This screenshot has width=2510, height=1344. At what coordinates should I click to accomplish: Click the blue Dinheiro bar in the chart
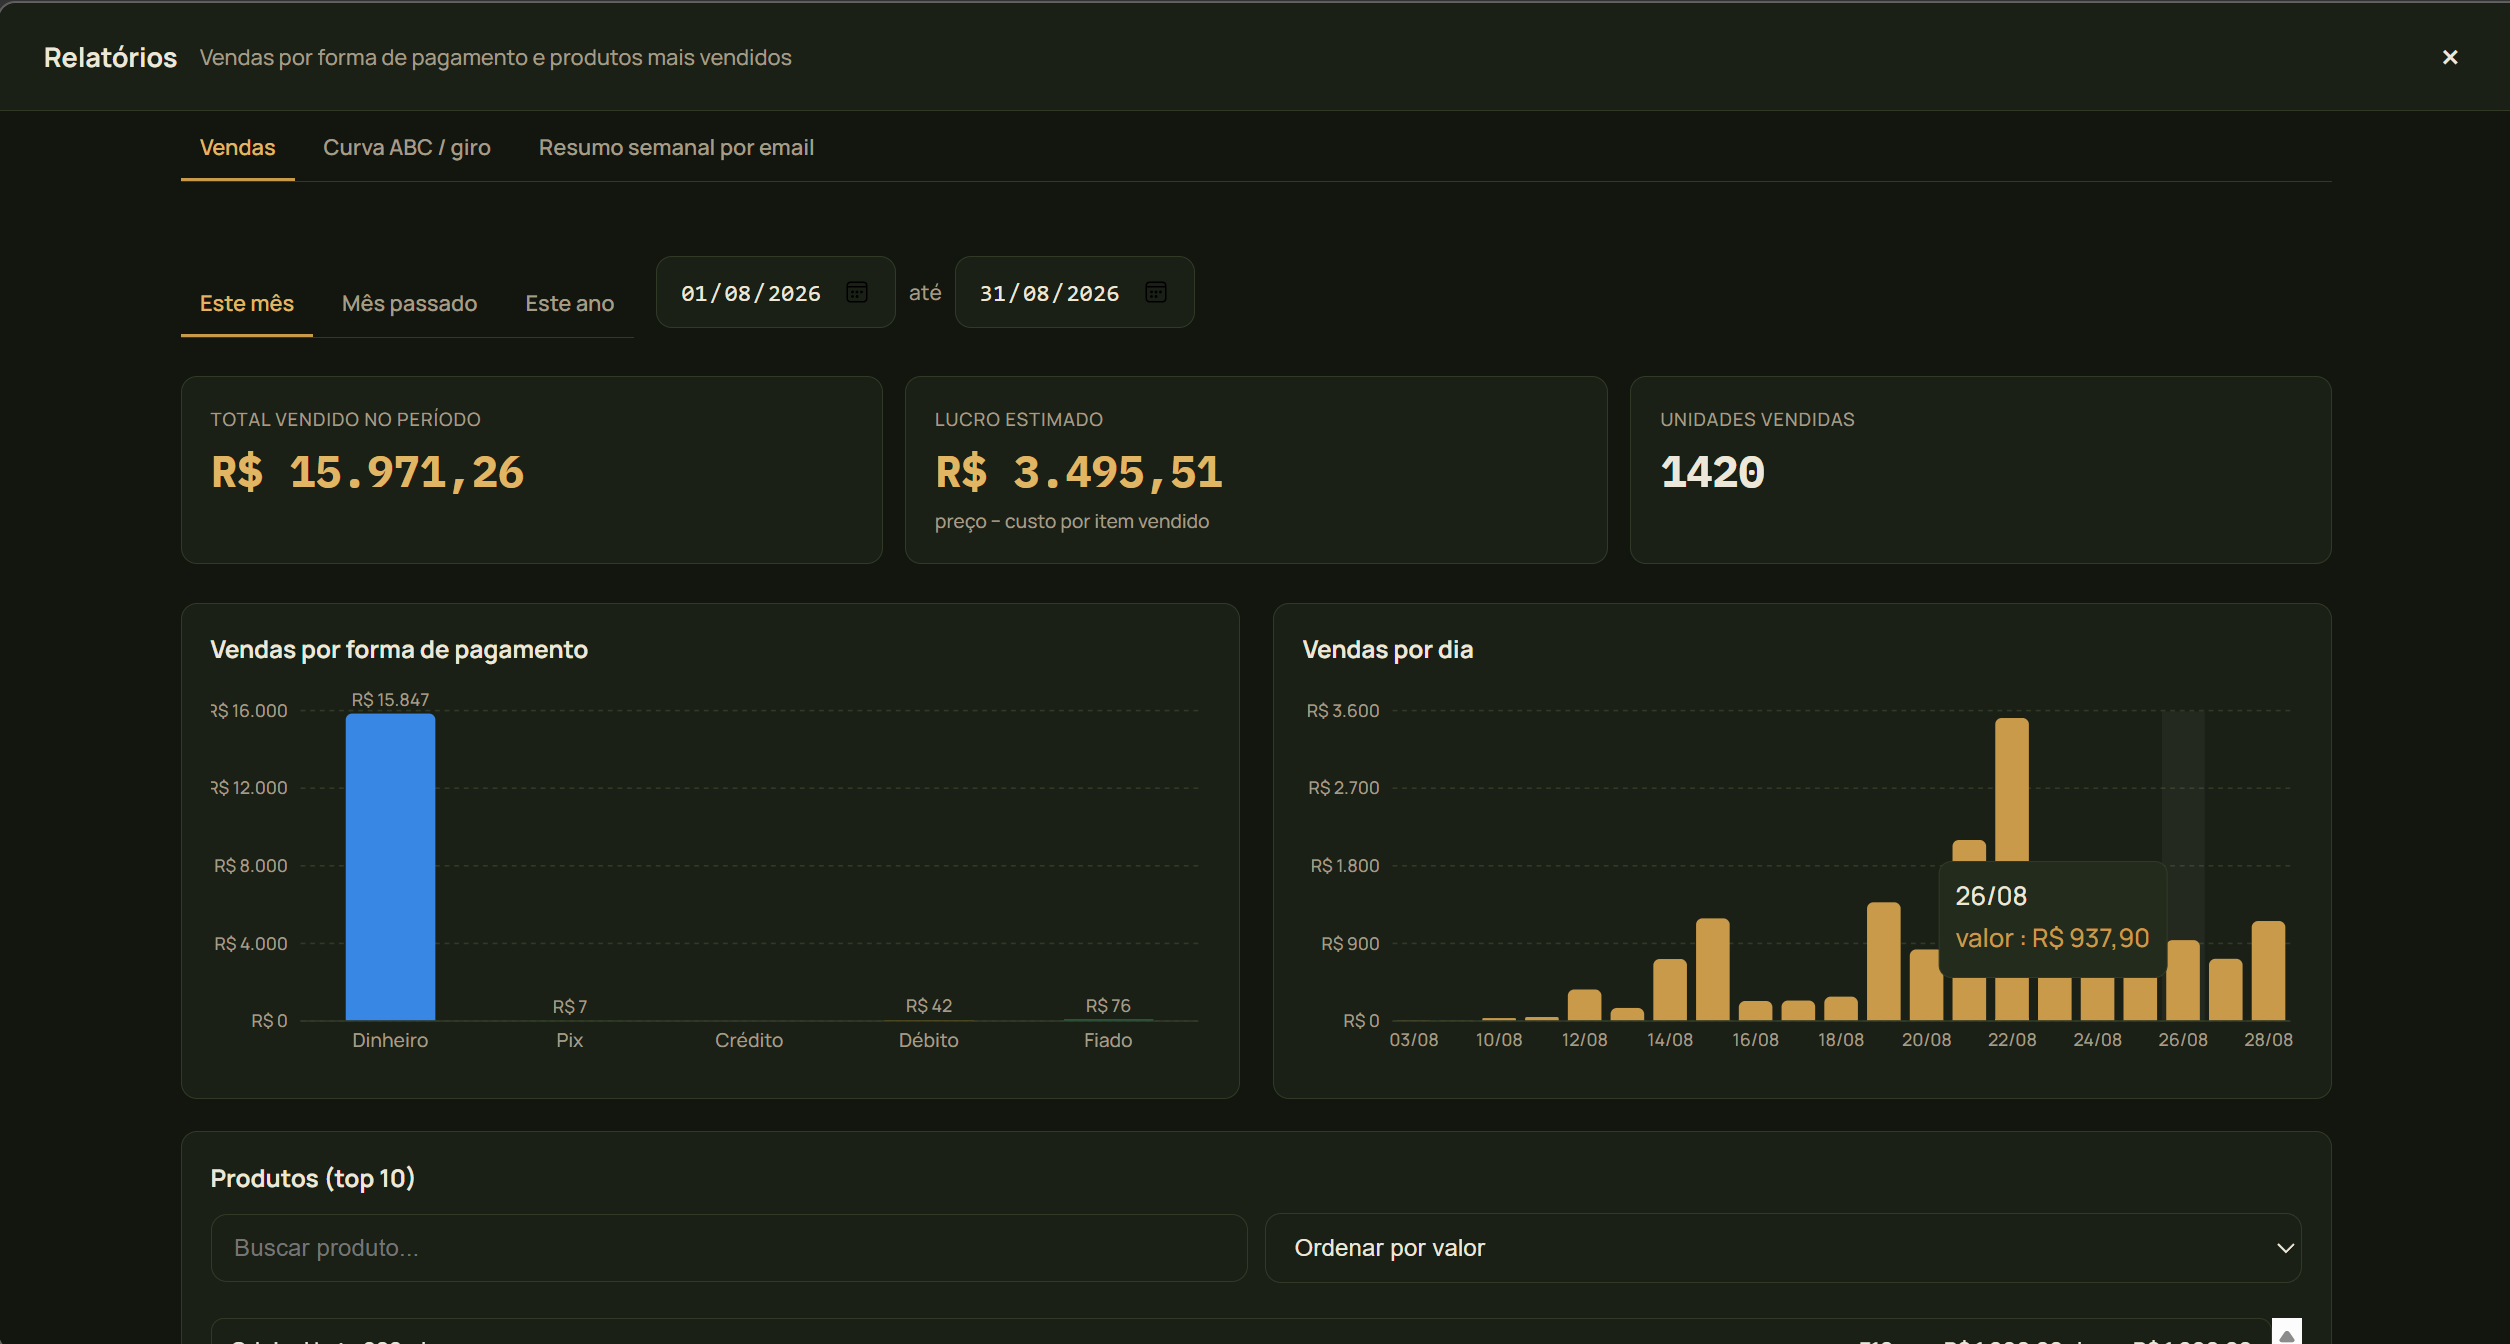[x=390, y=867]
